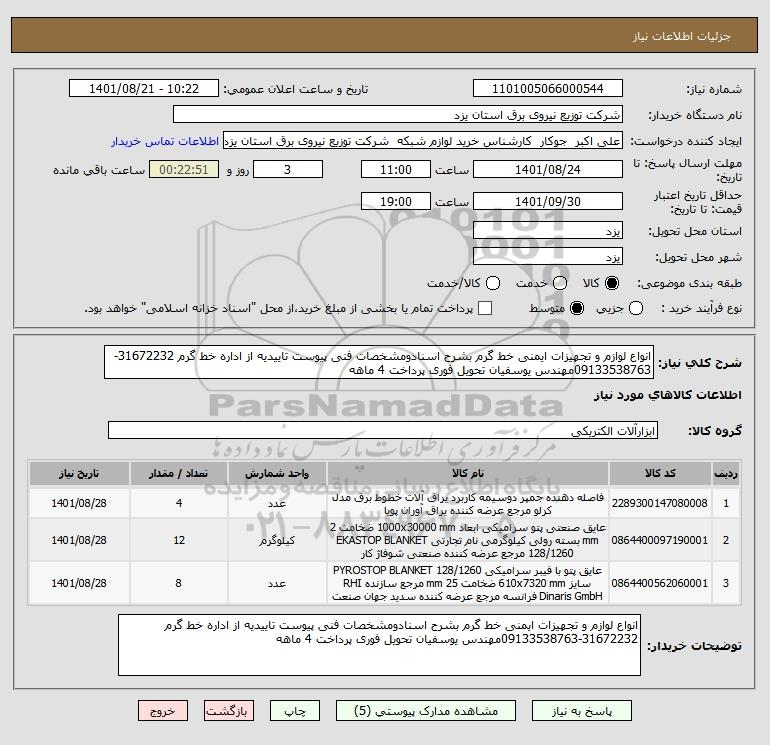Click the buyer organization name field
Viewport: 770px width, 745px height.
tap(398, 114)
